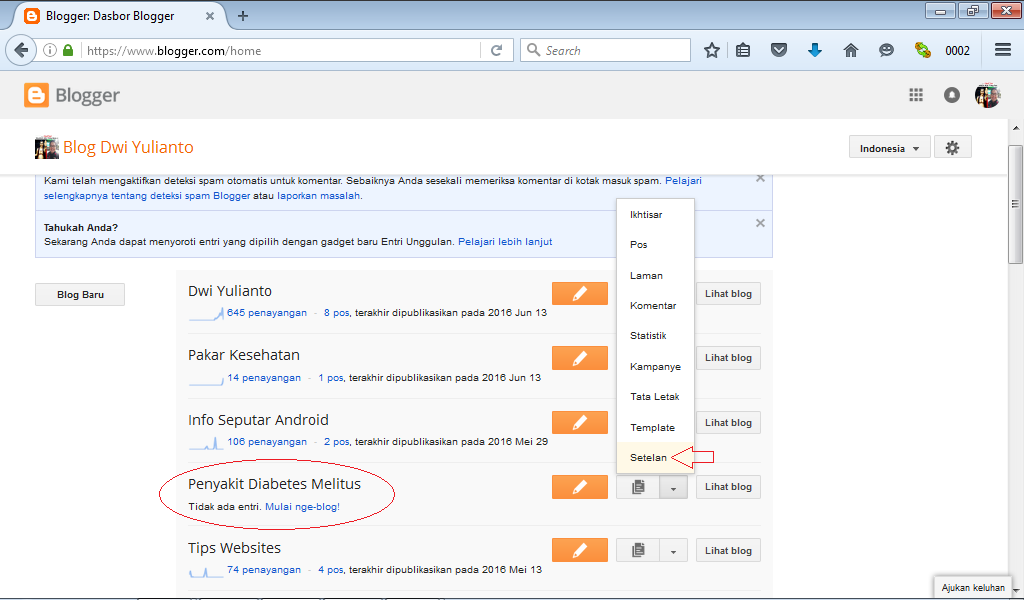
Task: Create new post for Info Seputar Android
Action: 580,422
